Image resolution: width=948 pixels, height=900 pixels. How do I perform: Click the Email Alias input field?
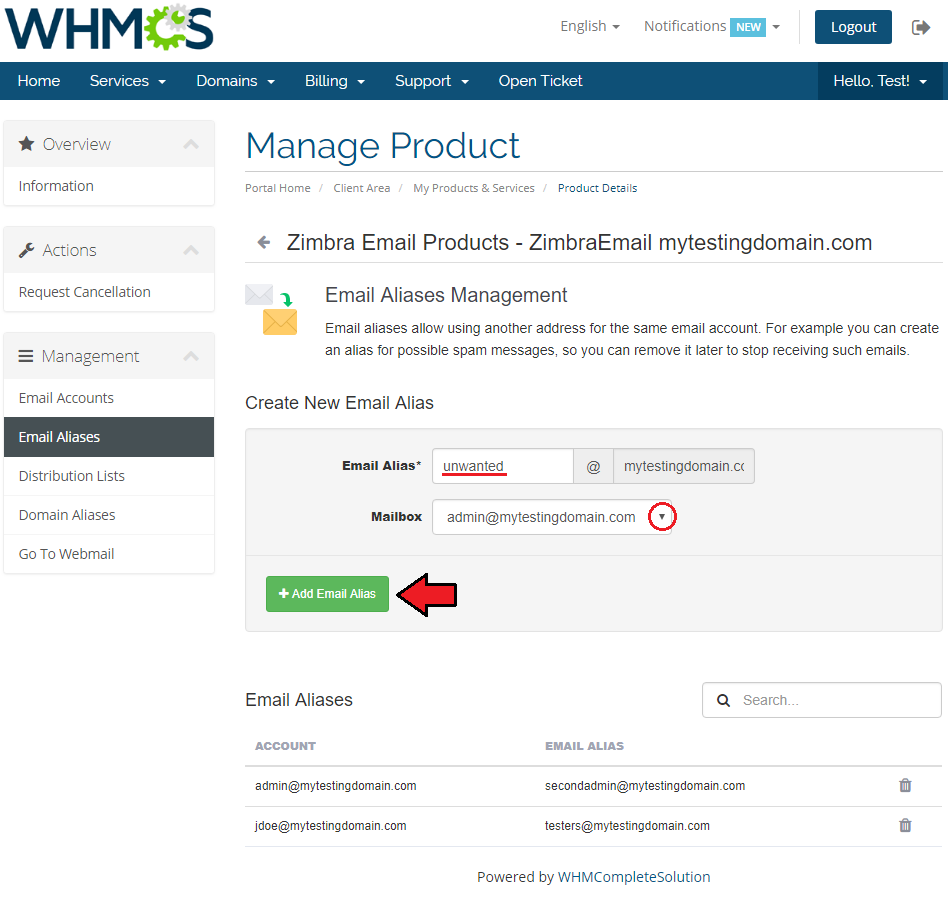[502, 466]
